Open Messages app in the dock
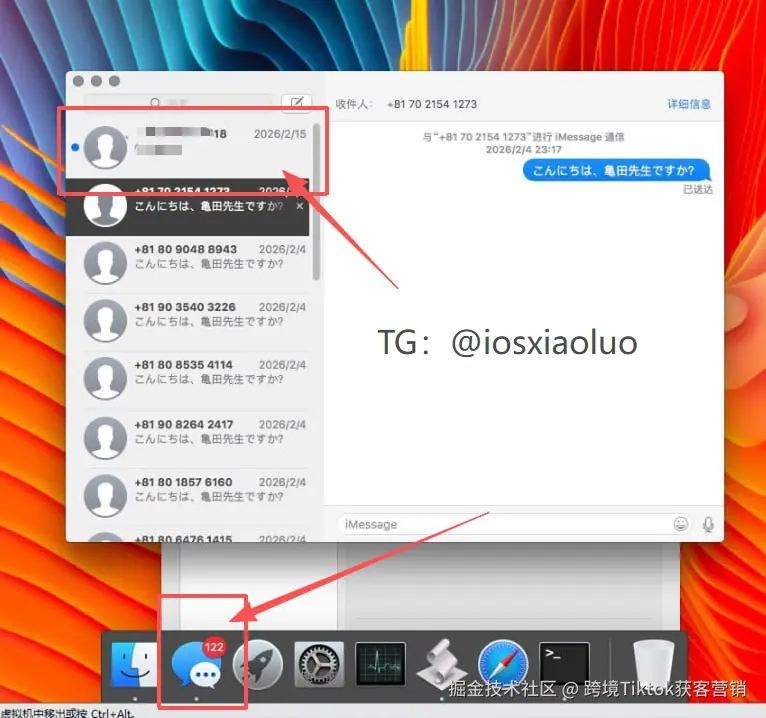 (x=197, y=665)
